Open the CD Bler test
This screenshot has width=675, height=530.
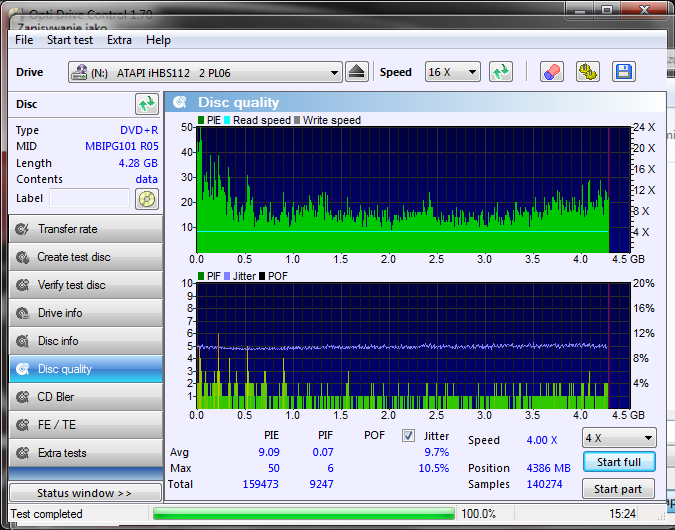pos(86,397)
